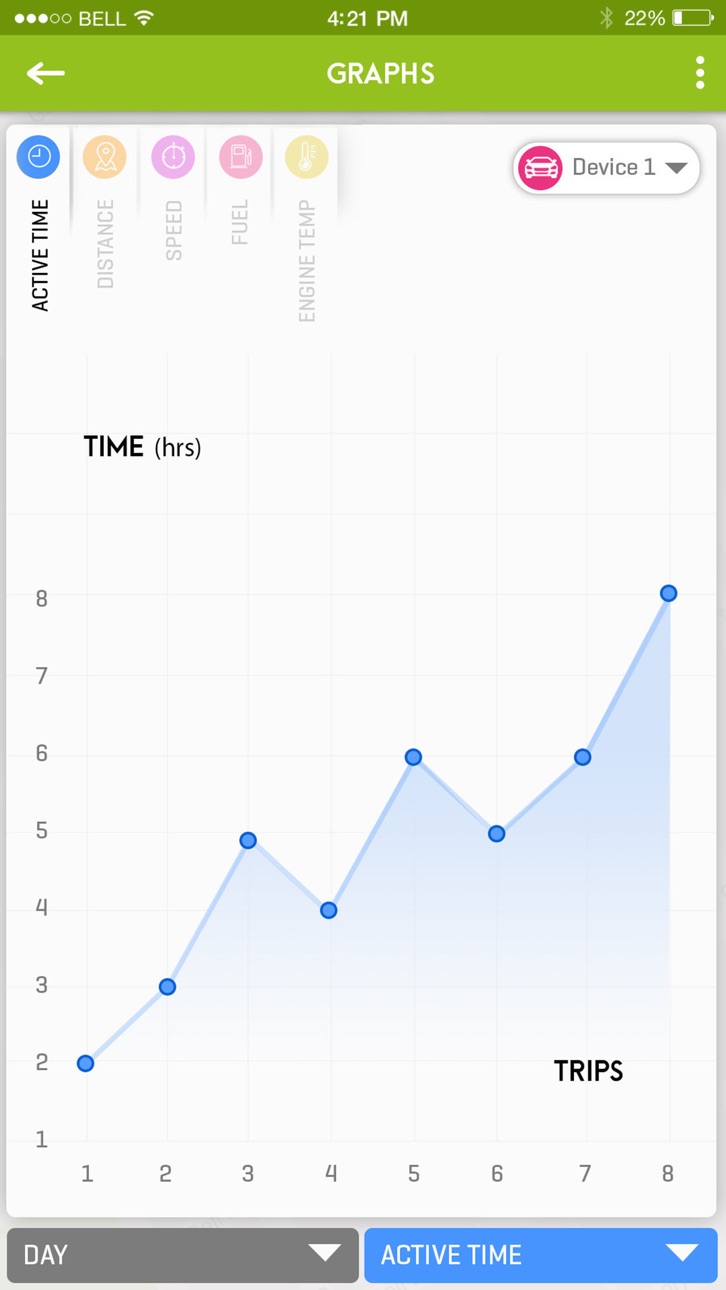Switch to the ENGINE TEMP tab label

[307, 261]
